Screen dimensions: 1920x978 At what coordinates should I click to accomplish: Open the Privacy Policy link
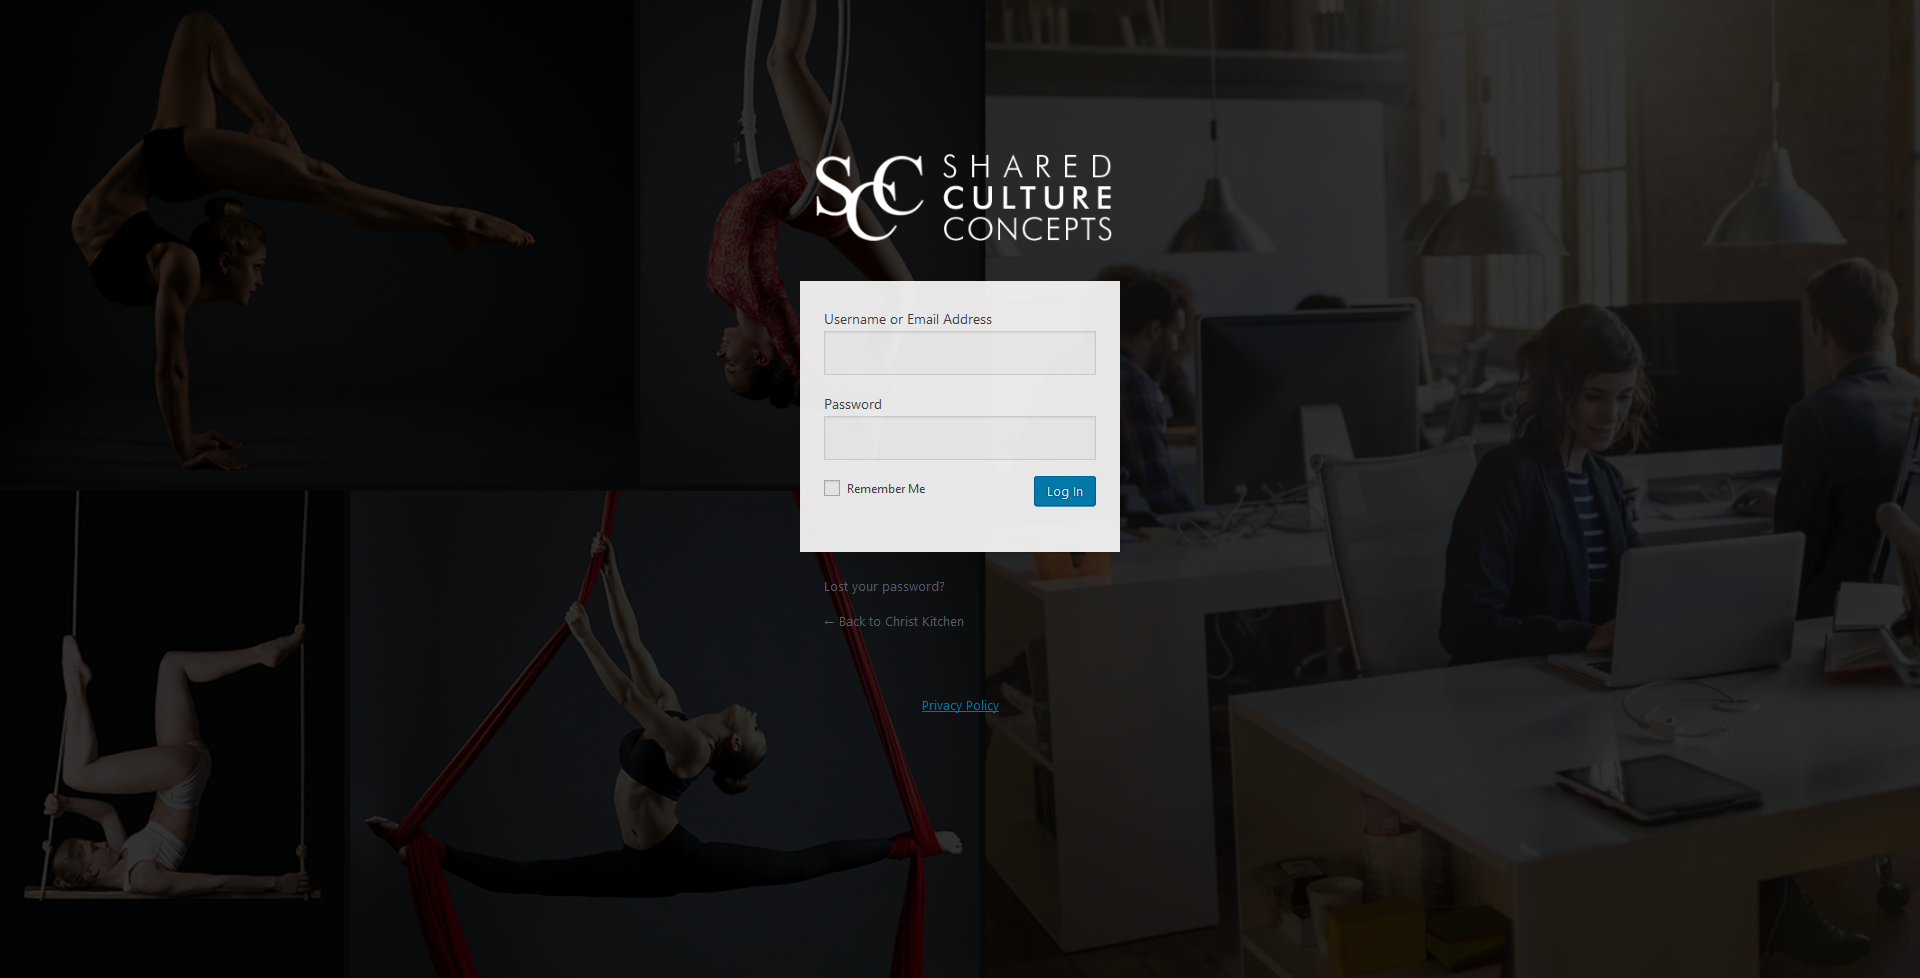(960, 706)
